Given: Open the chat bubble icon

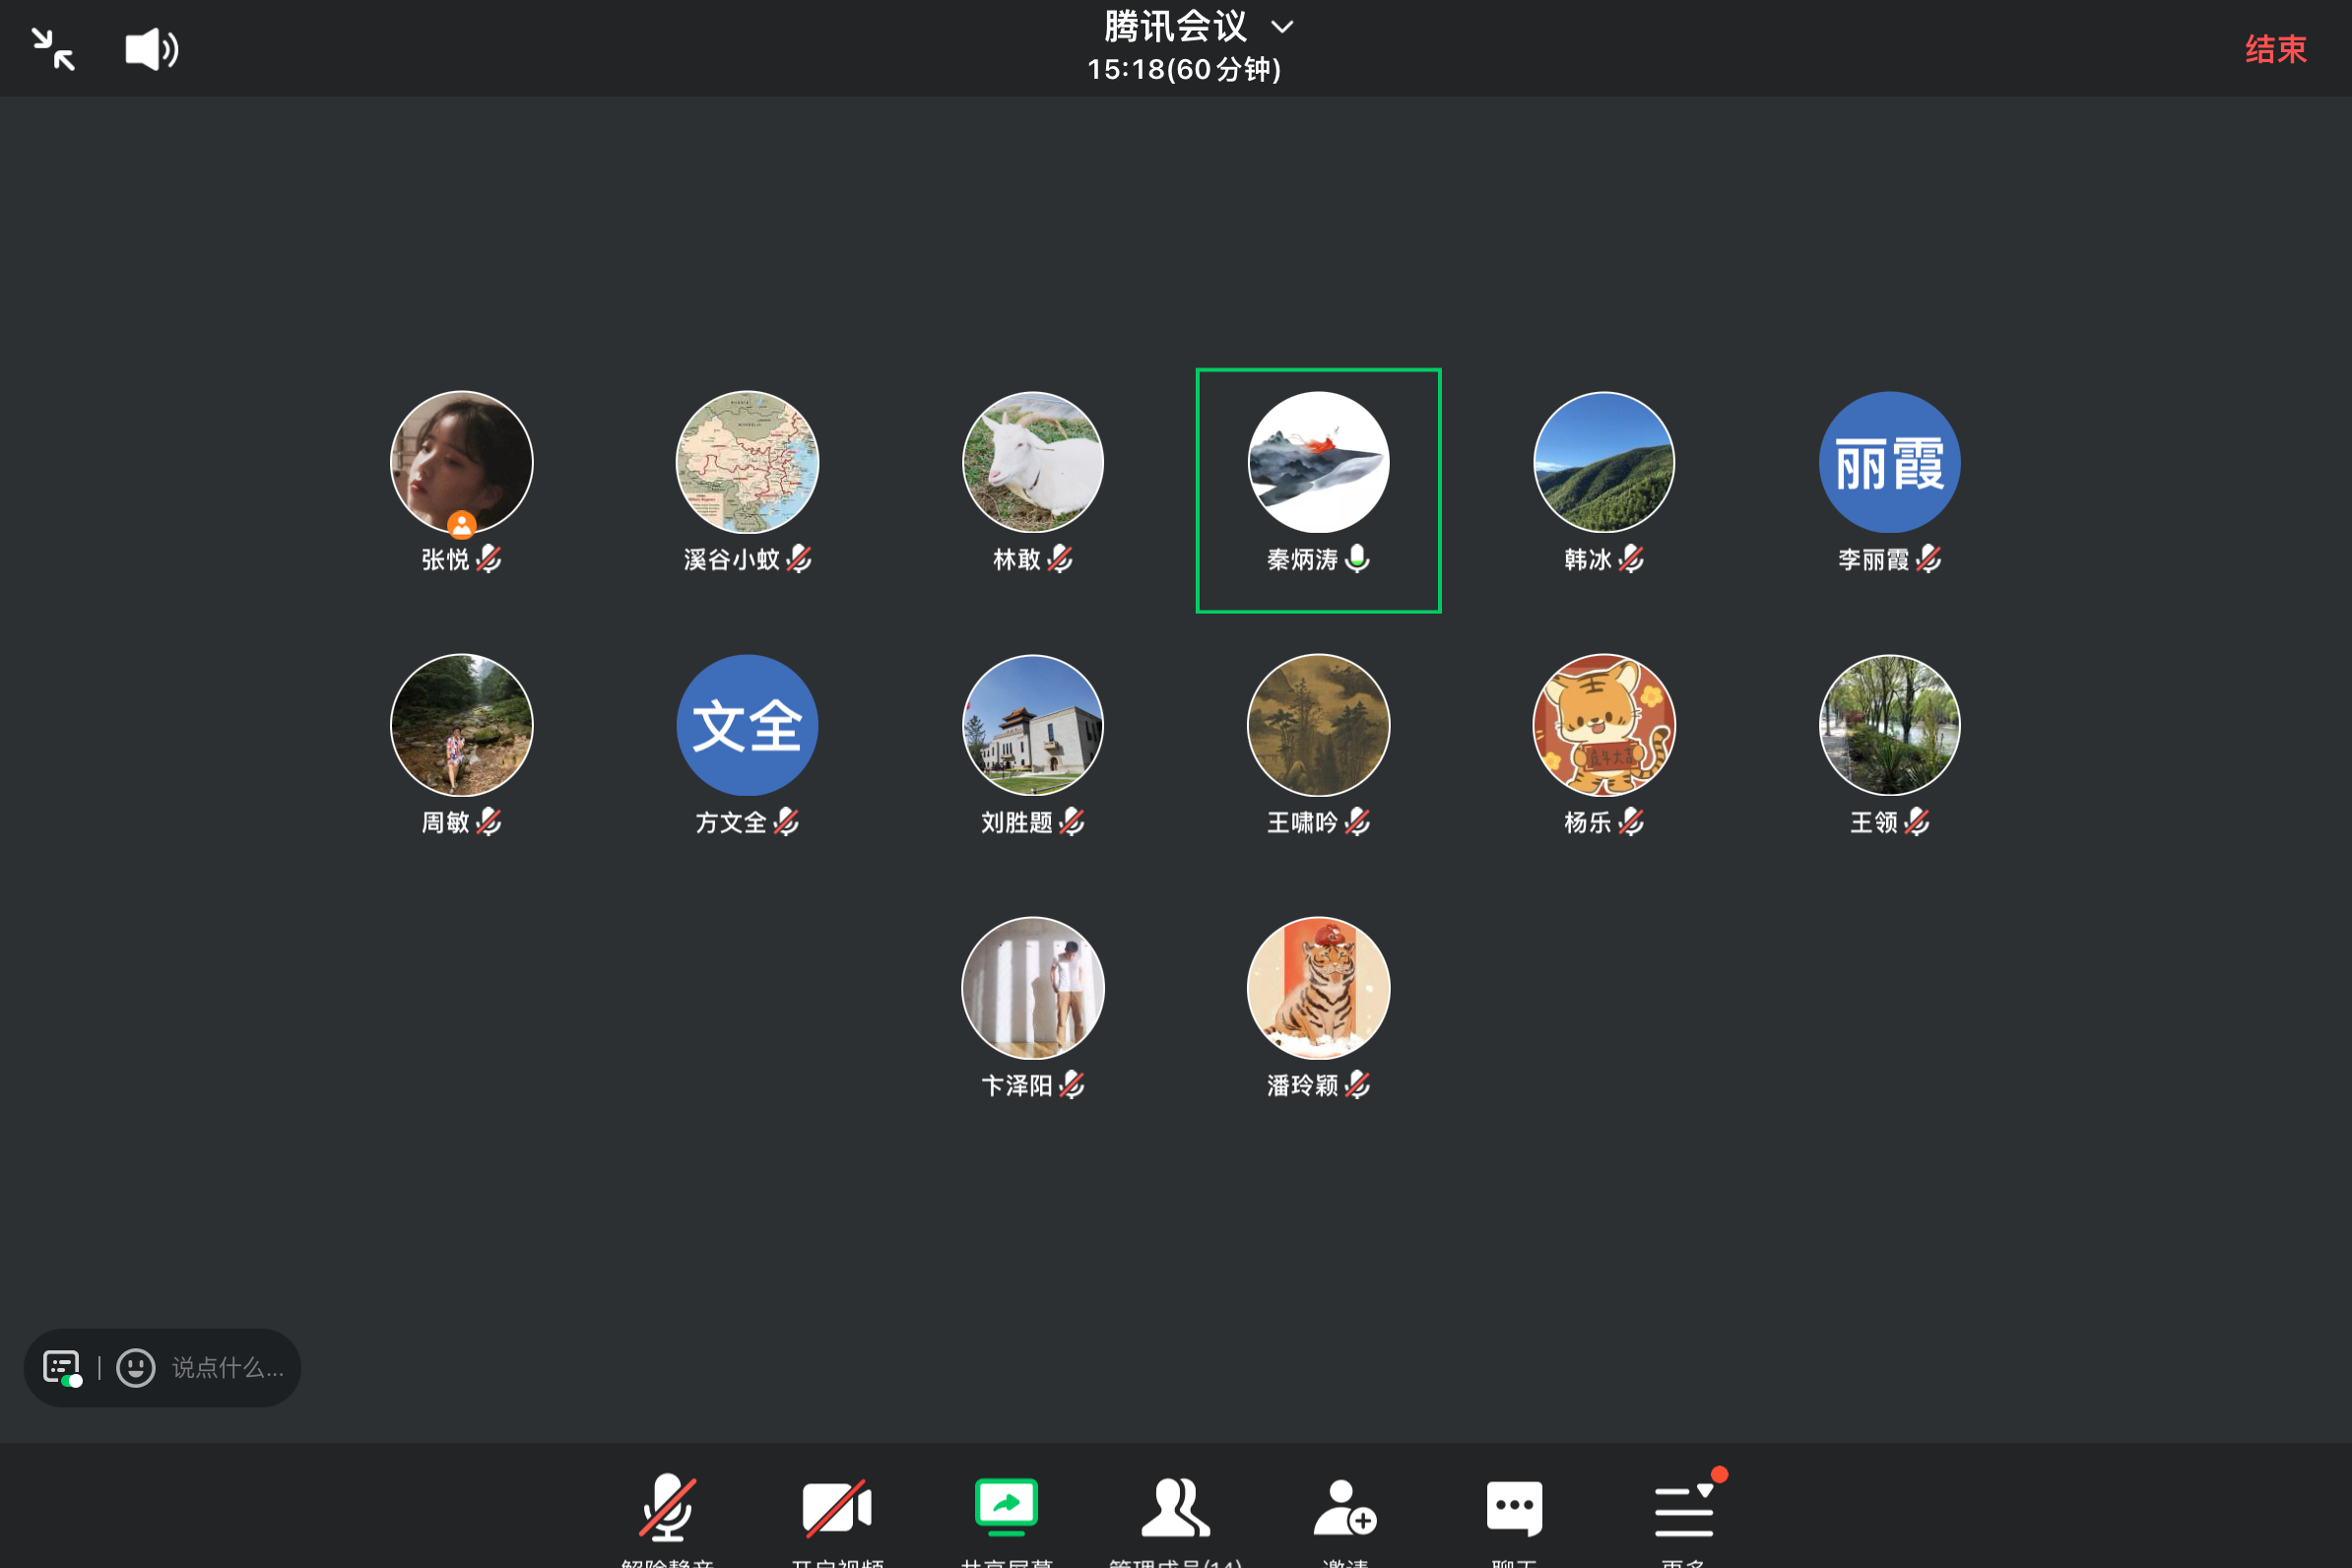Looking at the screenshot, I should tap(1514, 1508).
